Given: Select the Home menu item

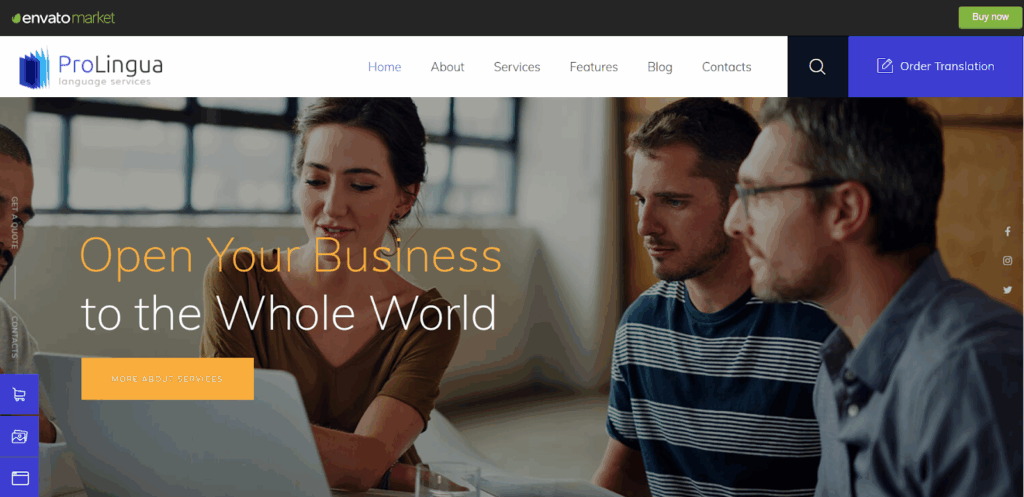Looking at the screenshot, I should tap(385, 67).
